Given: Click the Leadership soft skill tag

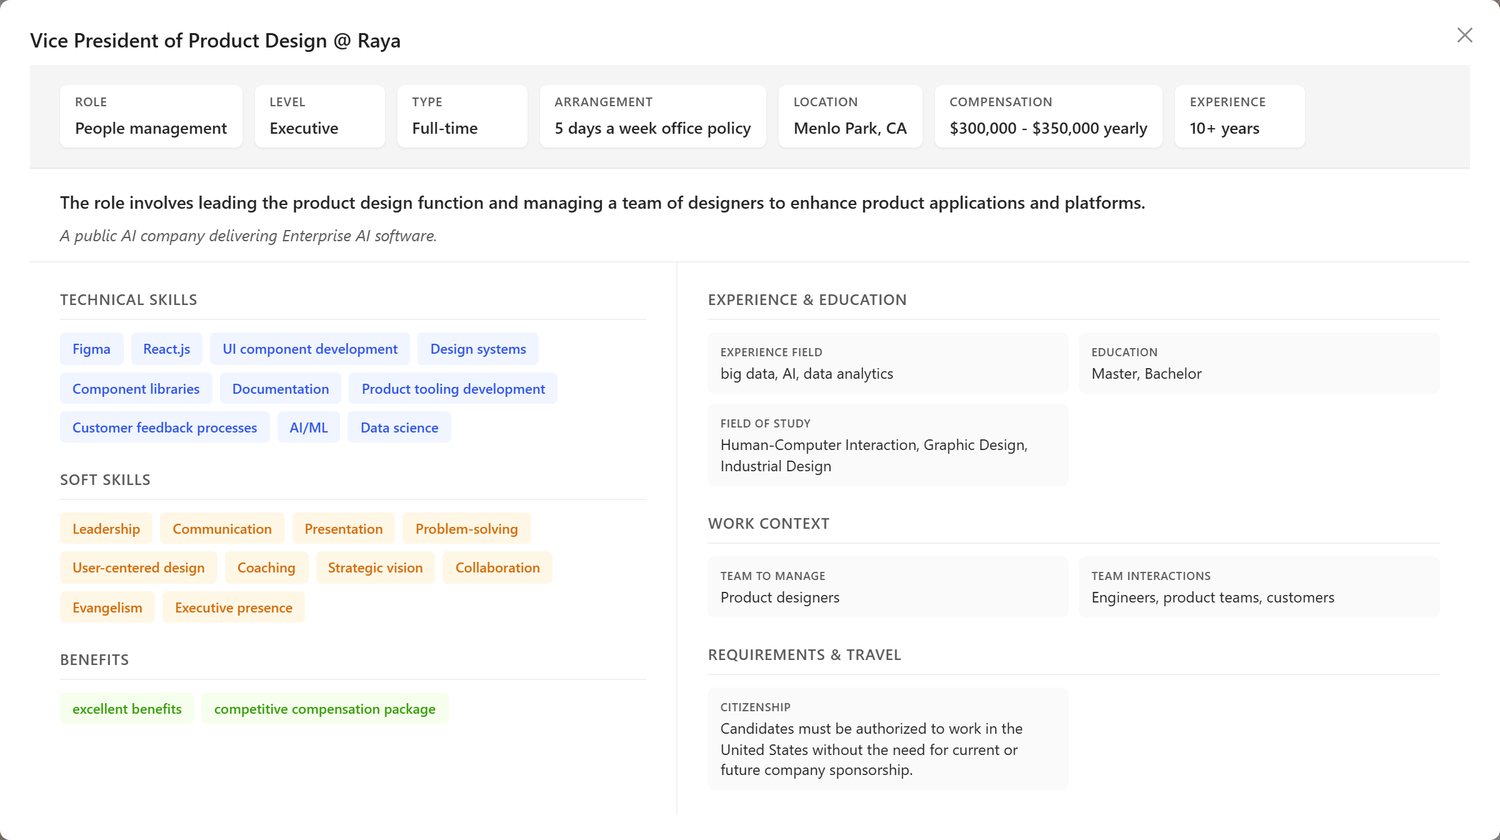Looking at the screenshot, I should coord(106,529).
